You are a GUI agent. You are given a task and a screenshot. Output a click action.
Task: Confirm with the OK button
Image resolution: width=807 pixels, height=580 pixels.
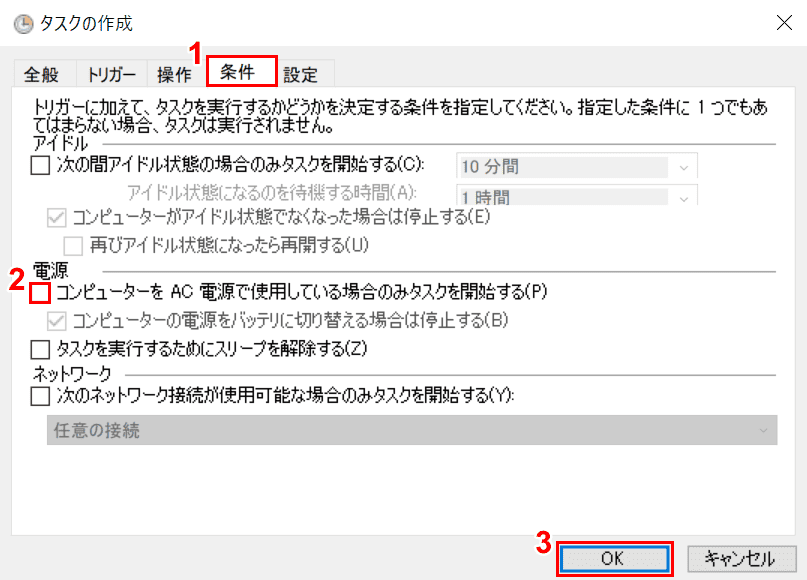[x=614, y=558]
